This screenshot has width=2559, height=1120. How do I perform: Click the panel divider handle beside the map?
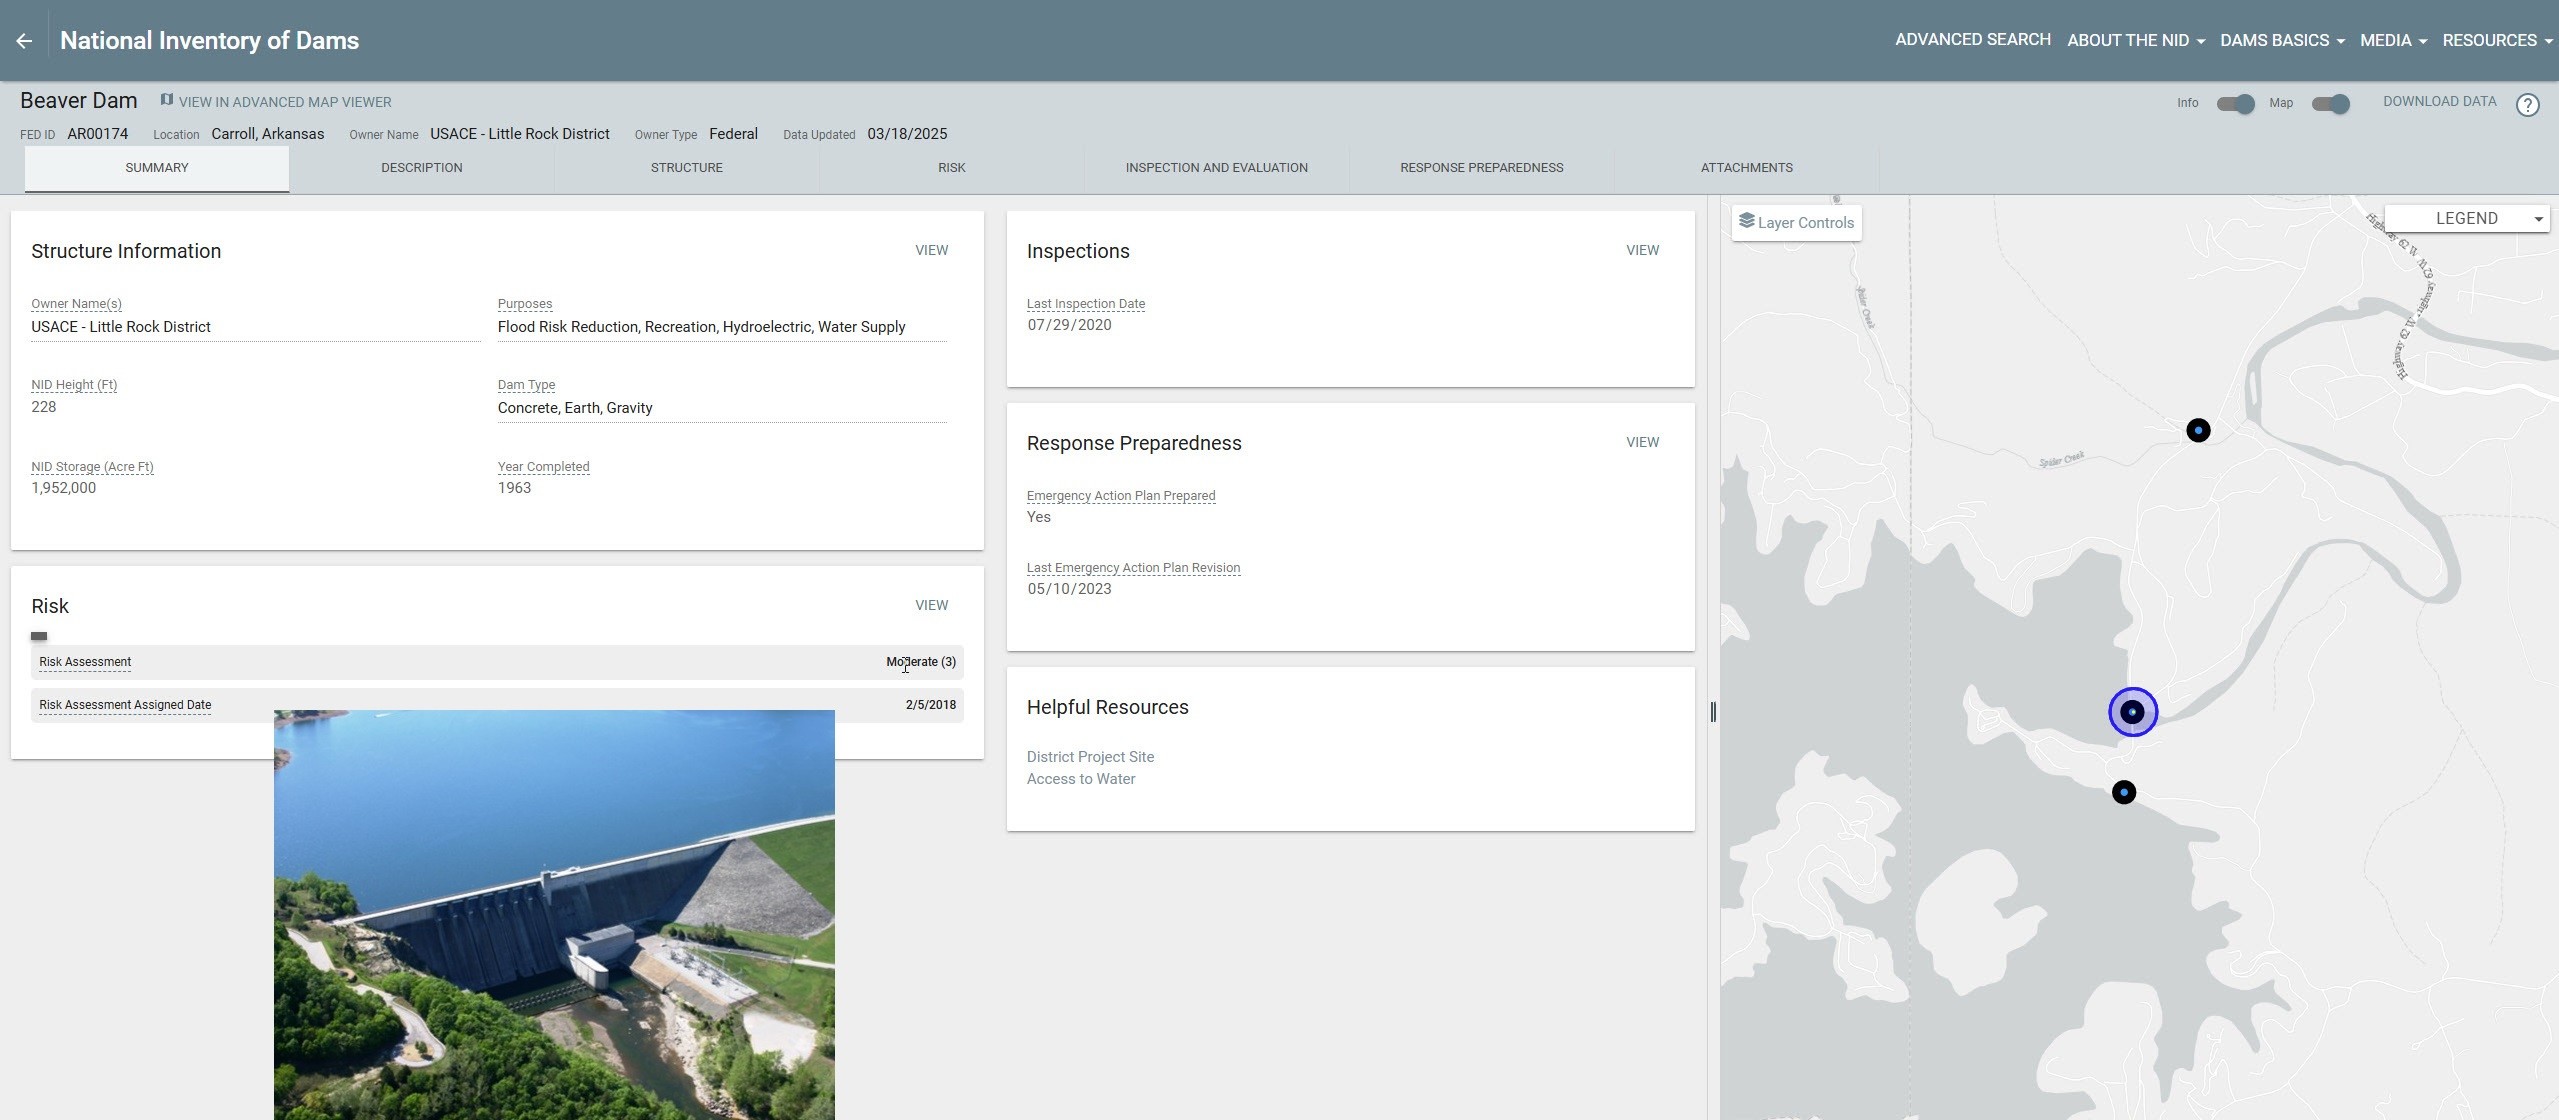(1713, 712)
